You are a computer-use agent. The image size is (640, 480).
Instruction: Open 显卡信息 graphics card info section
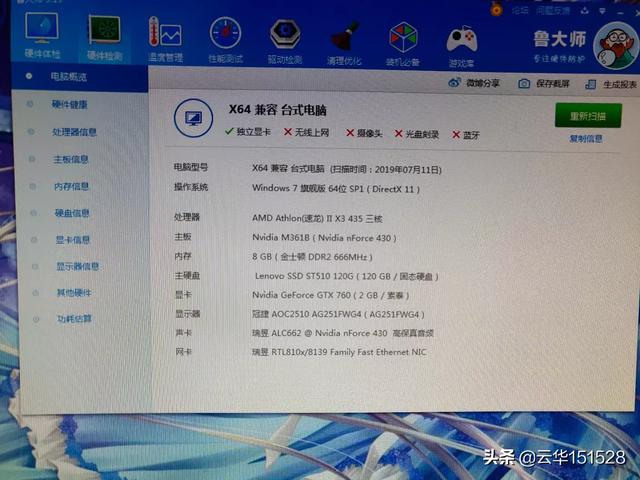pyautogui.click(x=73, y=240)
